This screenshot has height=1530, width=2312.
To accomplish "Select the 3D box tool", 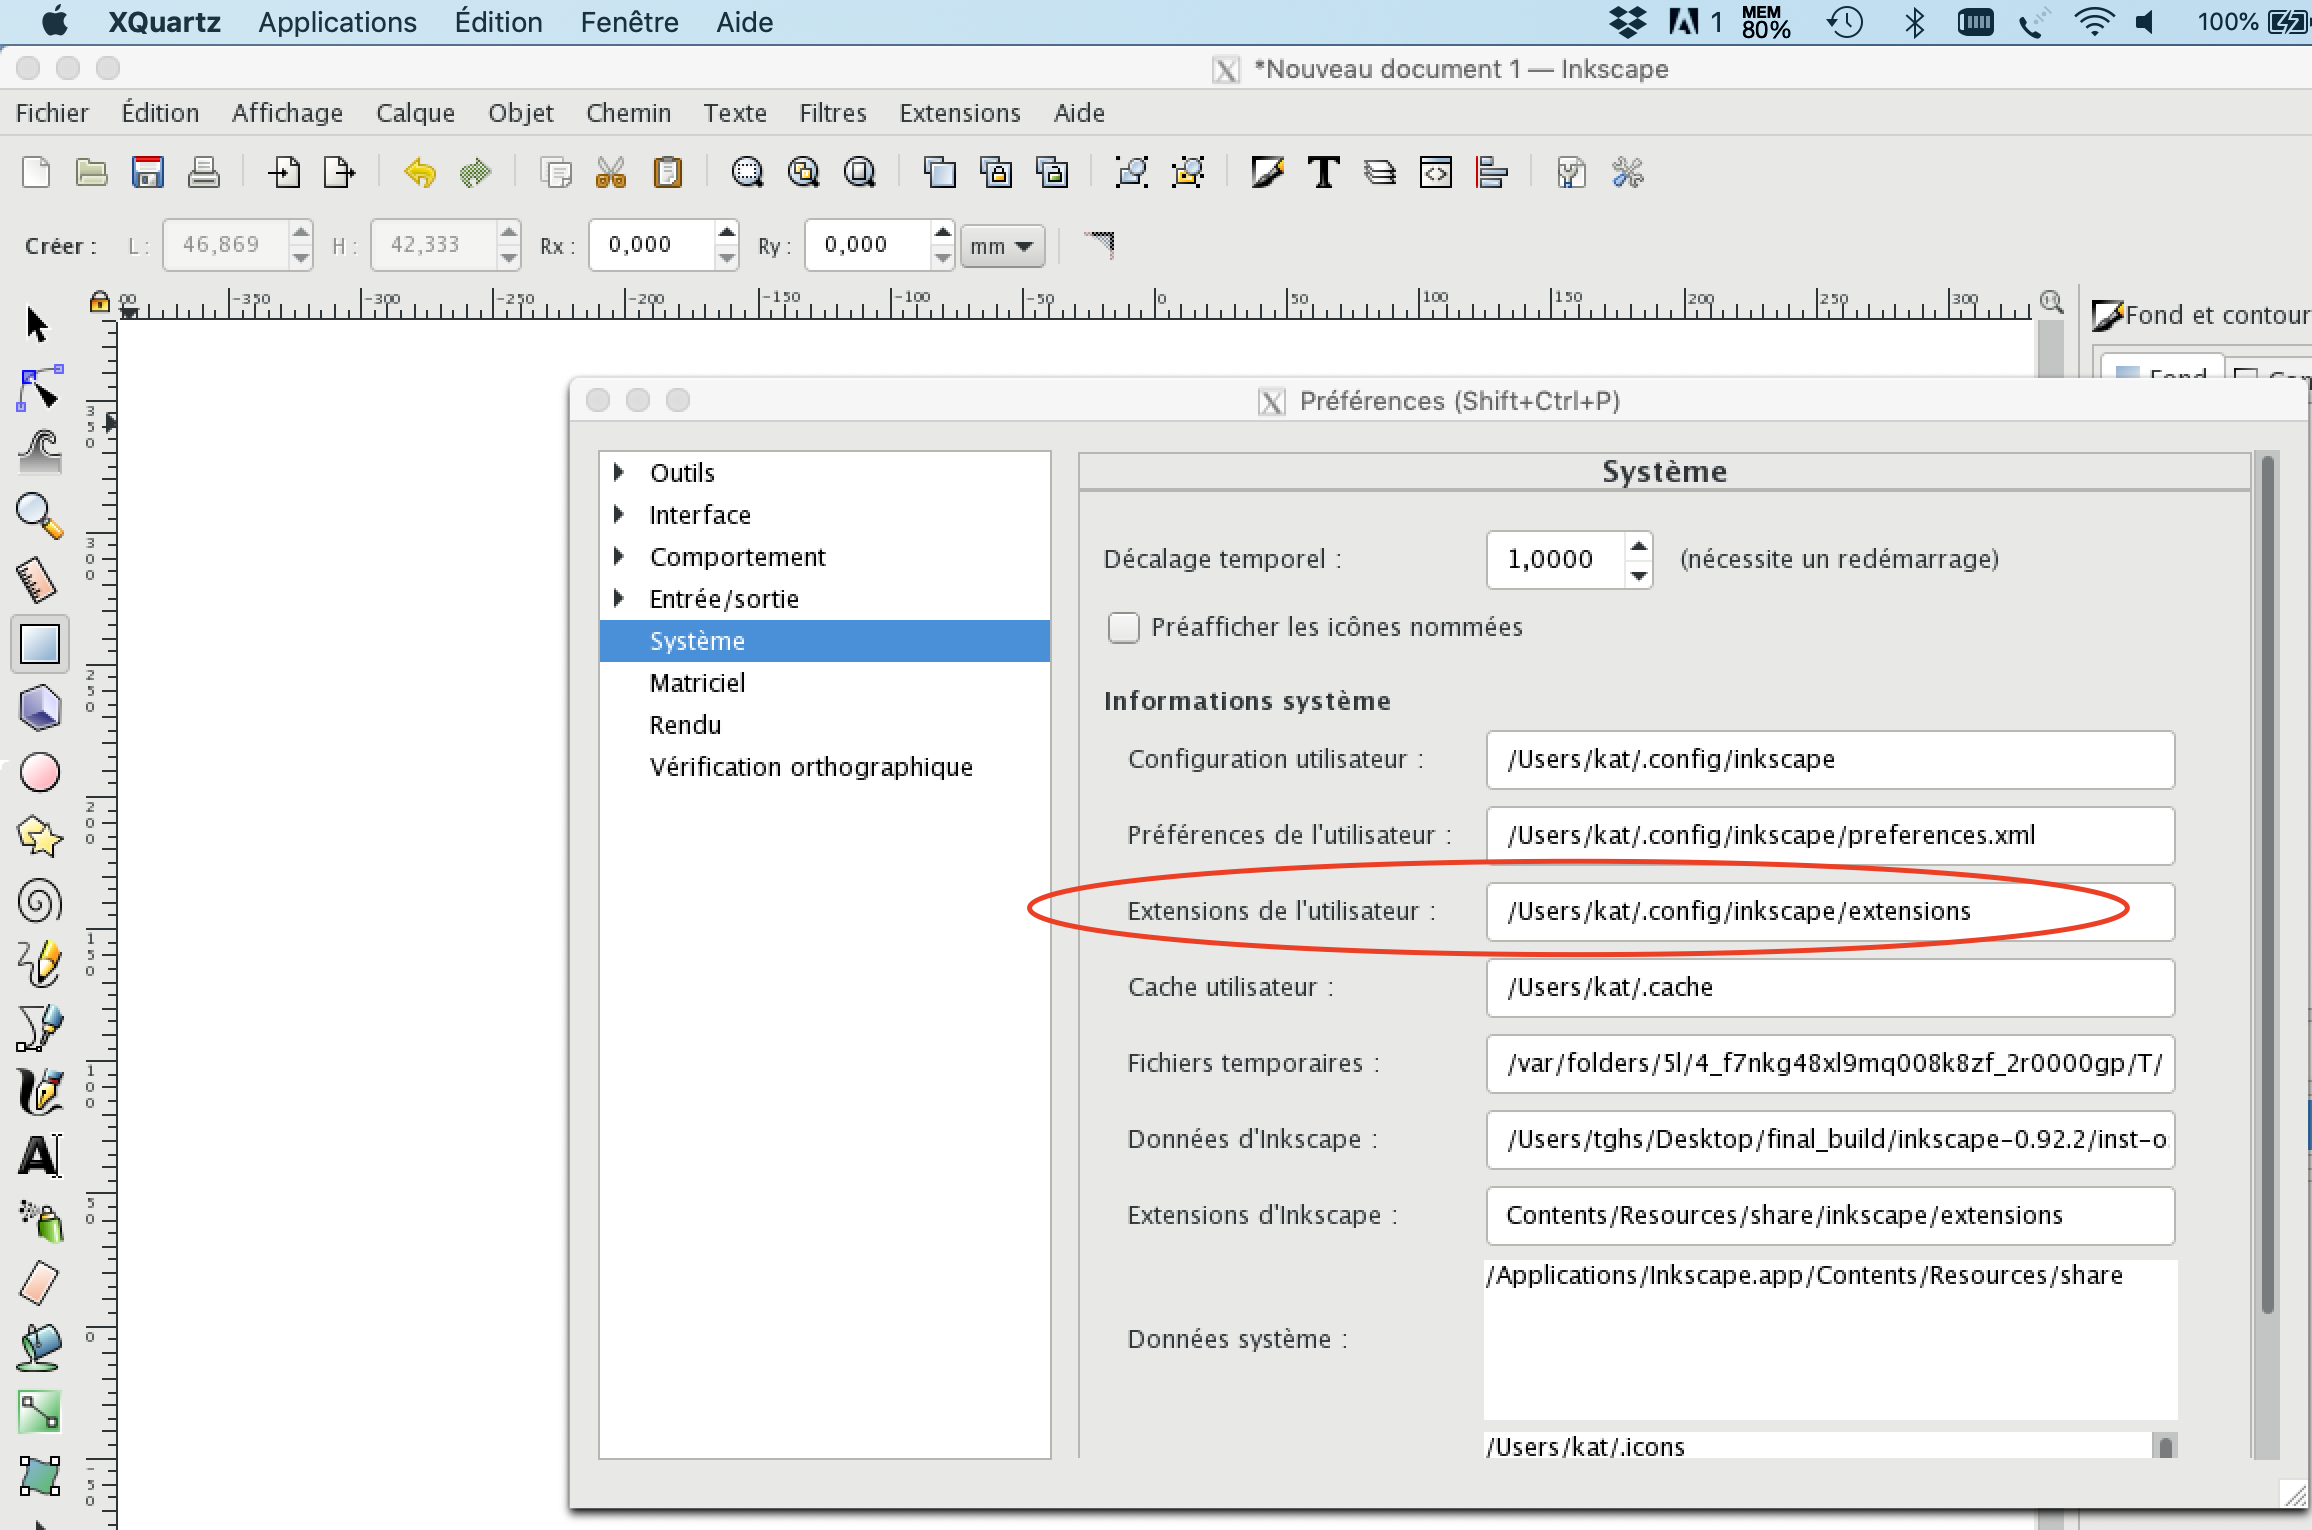I will point(40,708).
